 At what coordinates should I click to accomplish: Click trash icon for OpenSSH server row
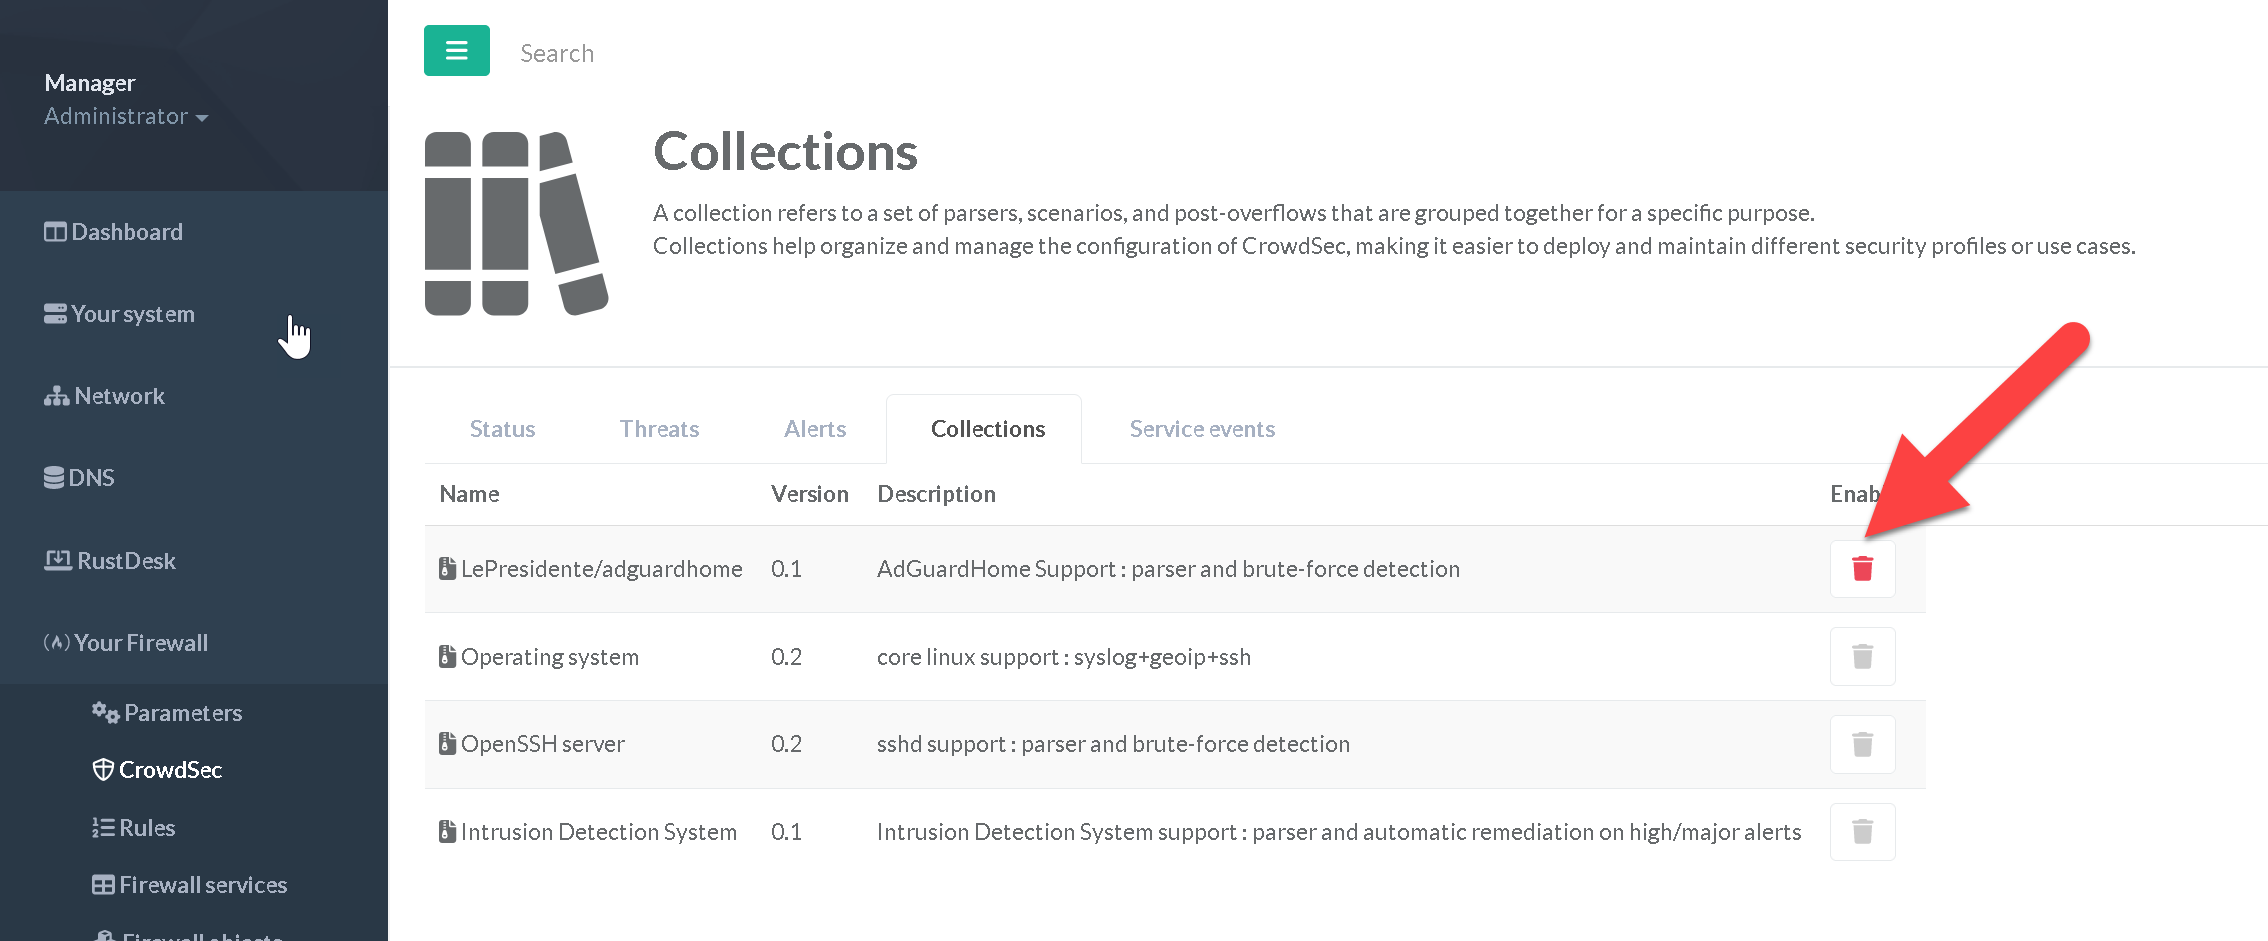(1861, 744)
